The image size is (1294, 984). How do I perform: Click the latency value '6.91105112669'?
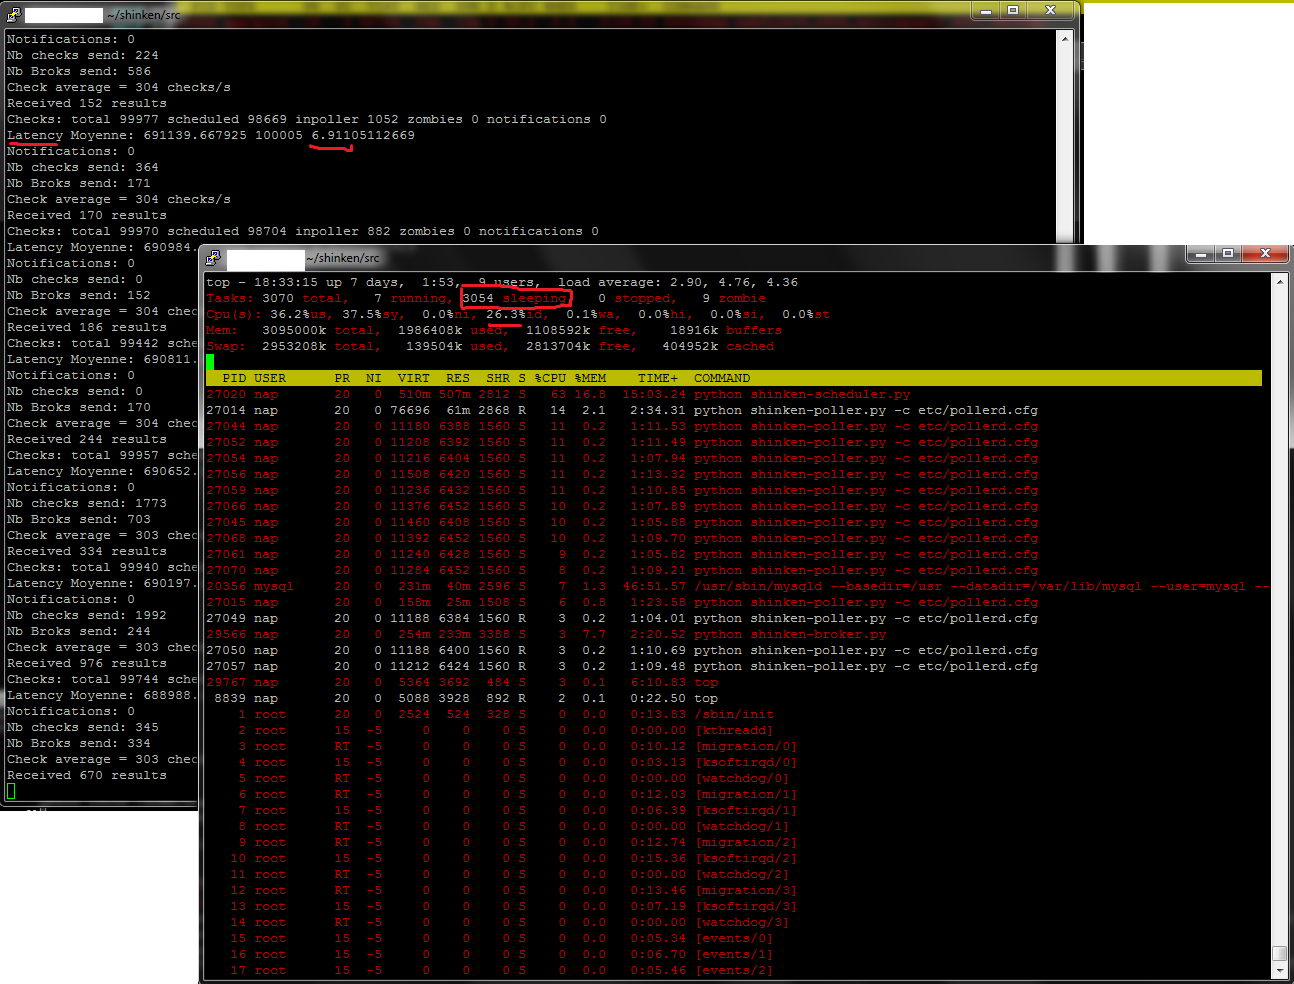pyautogui.click(x=363, y=135)
